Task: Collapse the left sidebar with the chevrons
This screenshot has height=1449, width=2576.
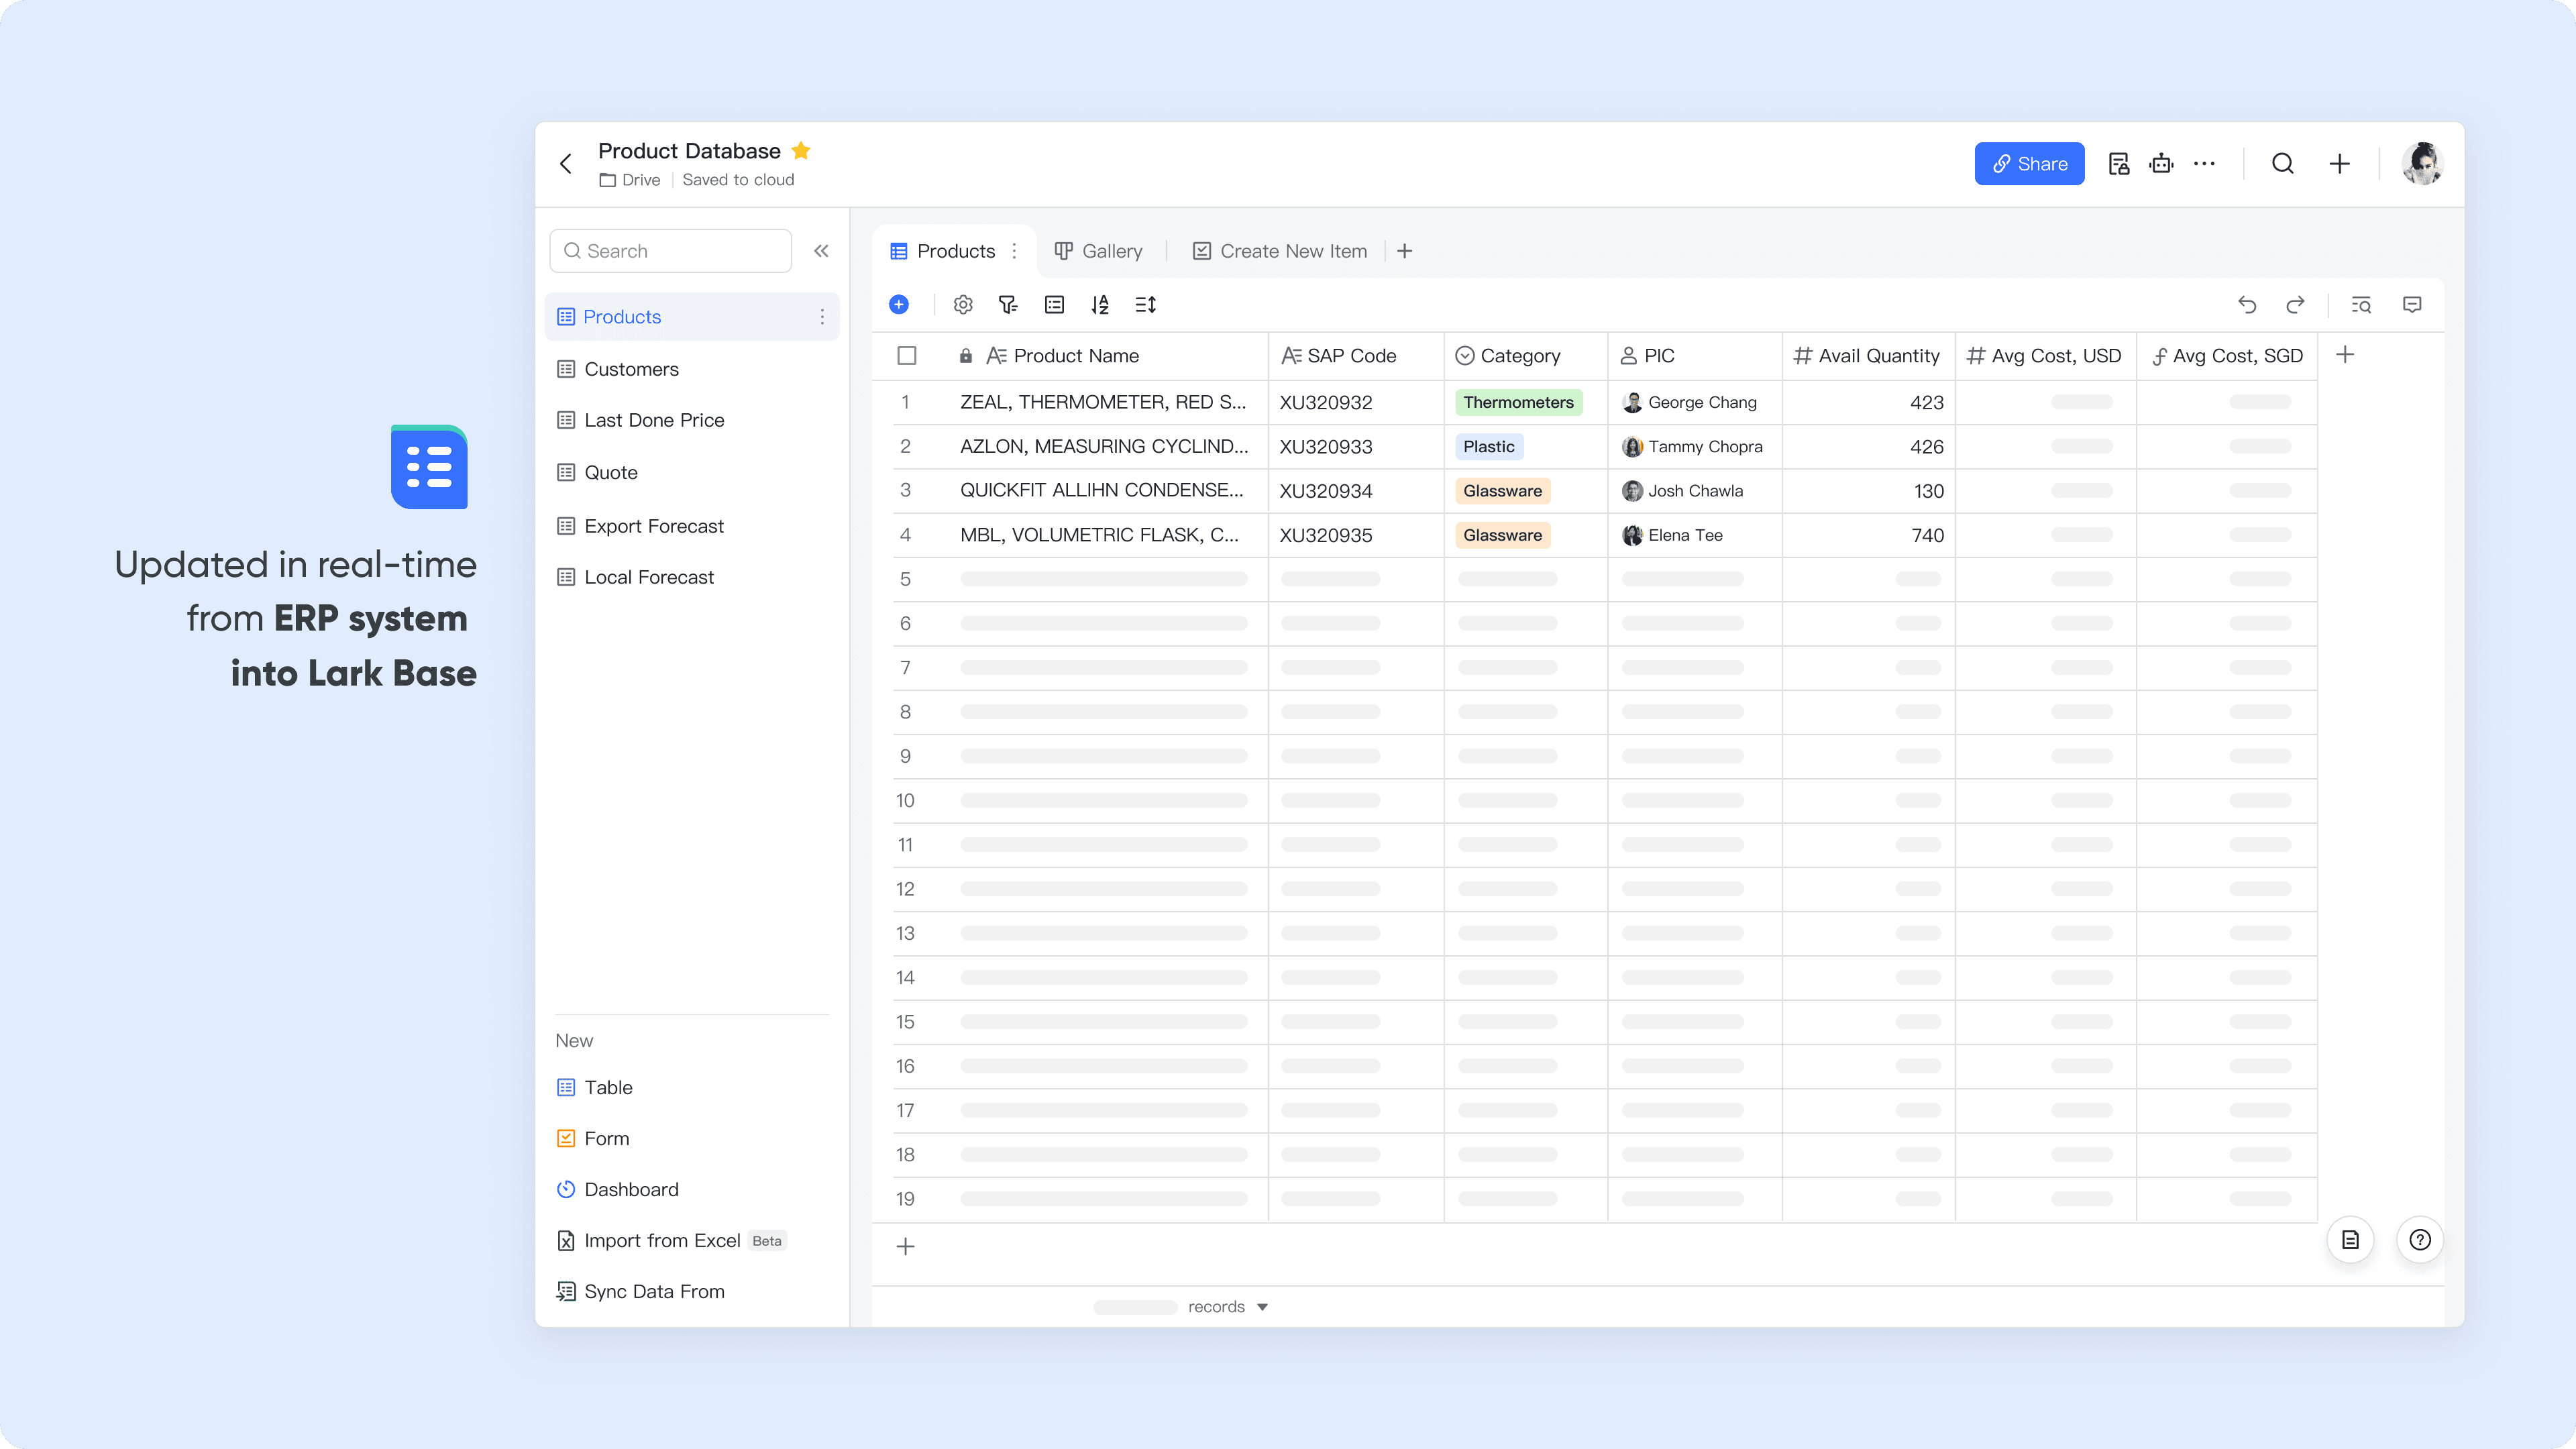Action: coord(821,251)
